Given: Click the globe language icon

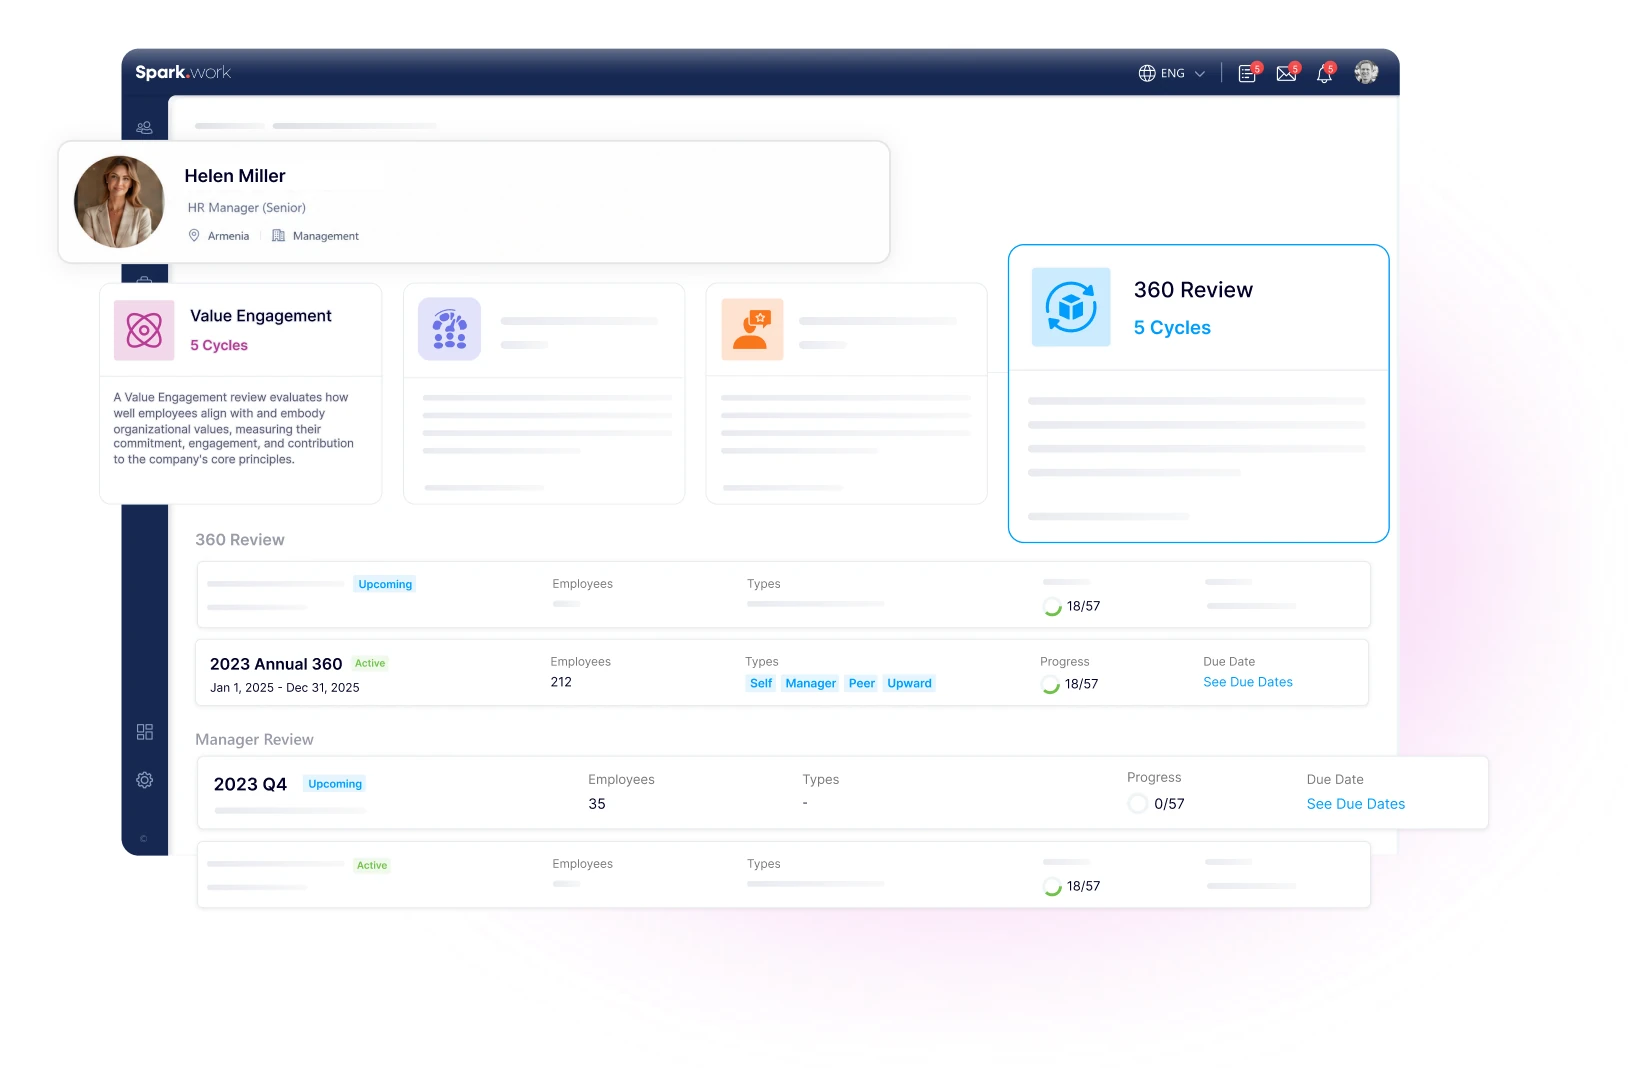Looking at the screenshot, I should pos(1147,73).
